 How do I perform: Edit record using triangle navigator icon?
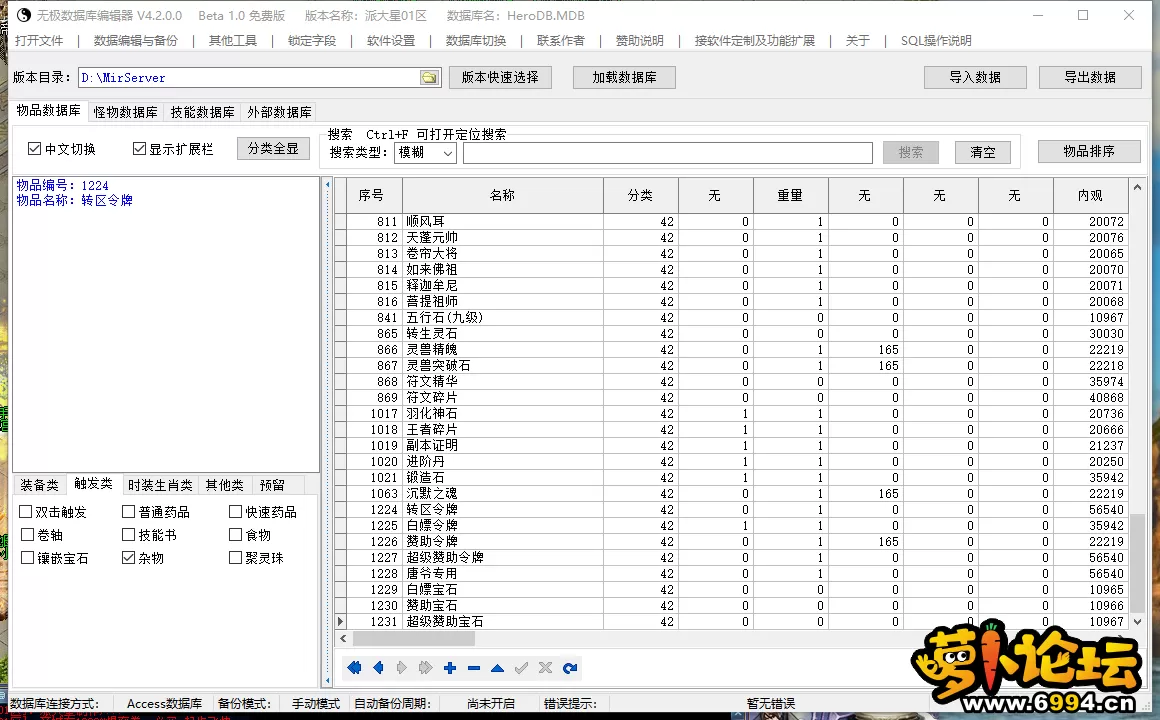point(497,668)
